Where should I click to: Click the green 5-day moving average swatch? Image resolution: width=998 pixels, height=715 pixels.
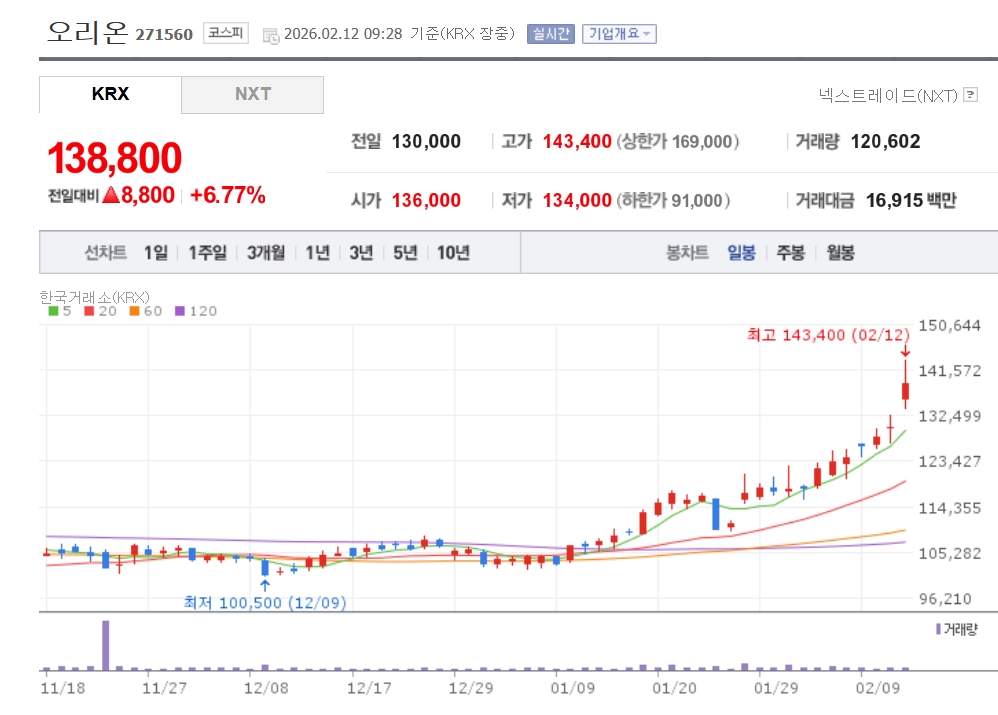click(x=53, y=311)
